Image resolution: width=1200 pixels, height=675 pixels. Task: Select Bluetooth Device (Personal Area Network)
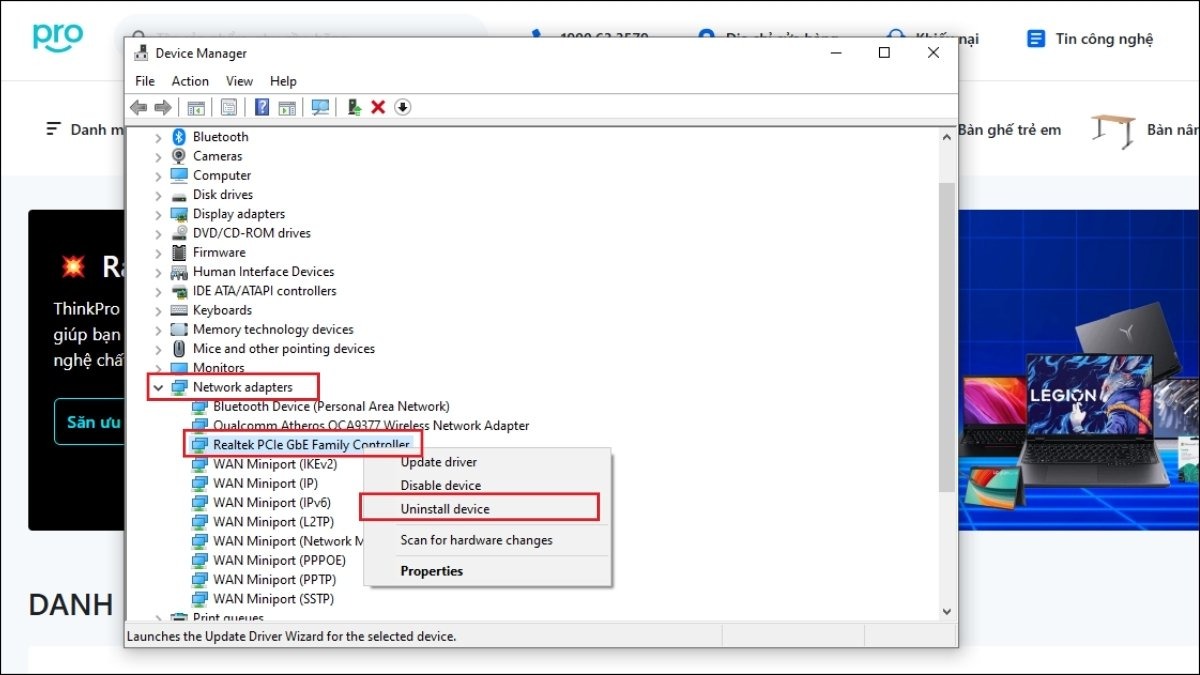(331, 407)
